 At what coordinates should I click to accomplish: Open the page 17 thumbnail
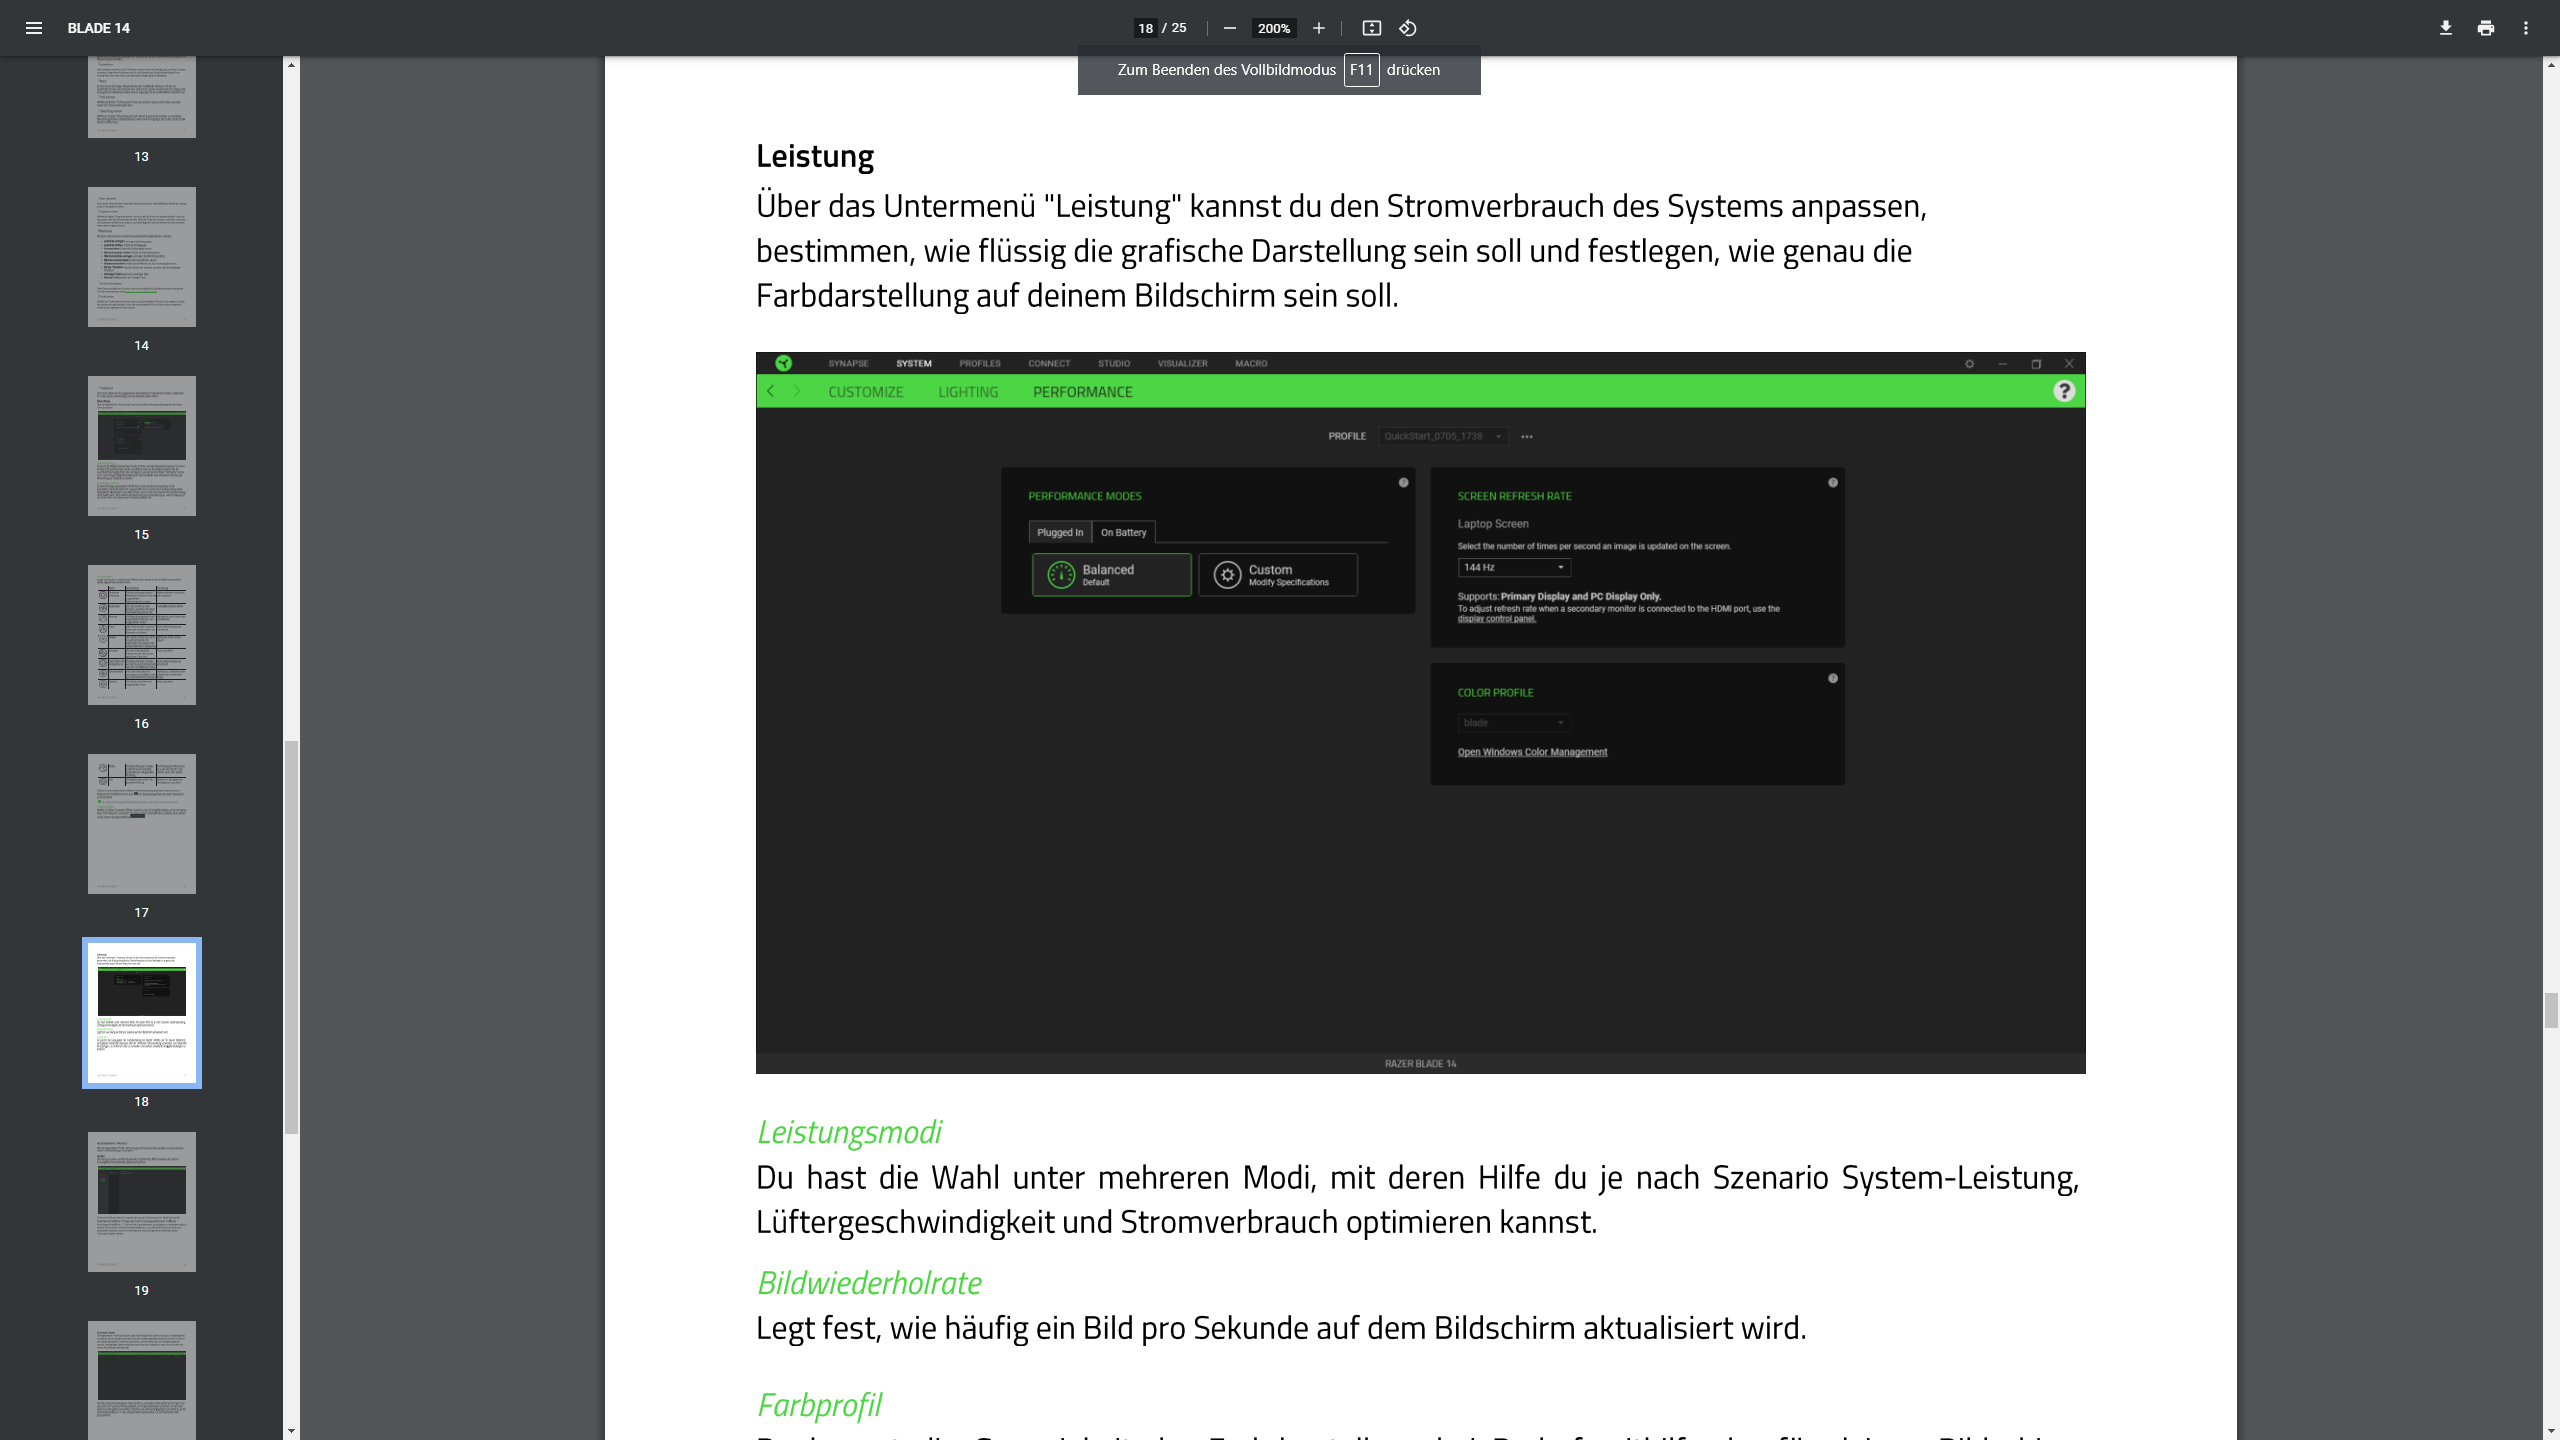pyautogui.click(x=142, y=824)
